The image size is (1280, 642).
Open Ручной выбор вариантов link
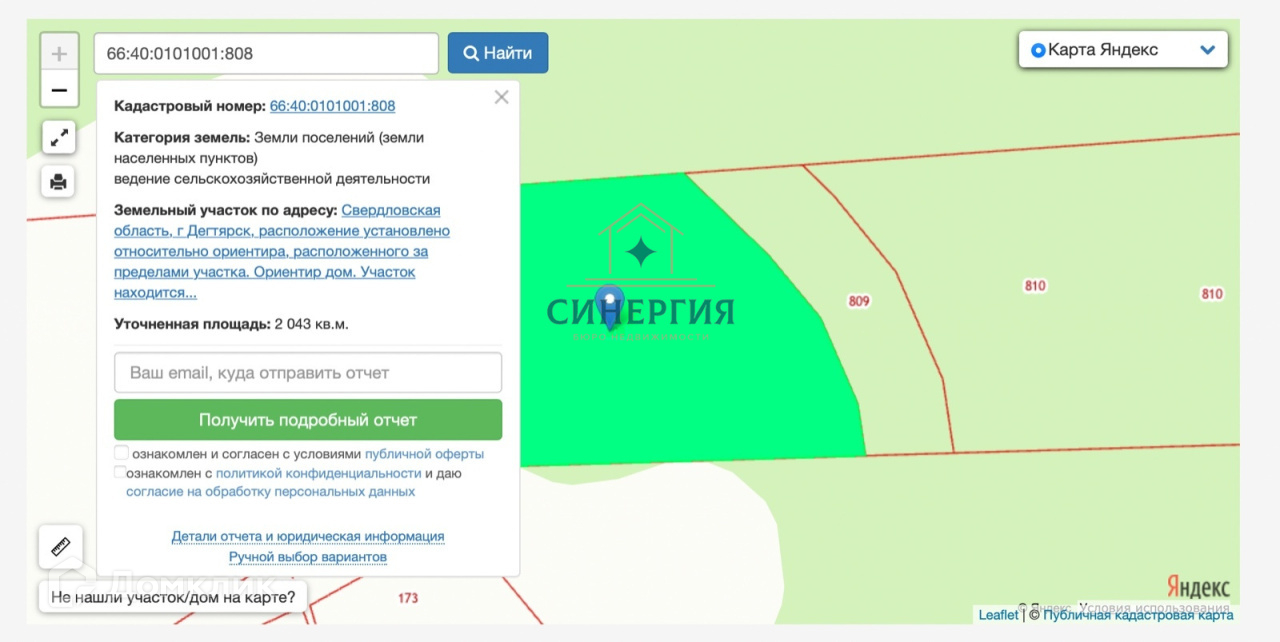click(x=308, y=557)
